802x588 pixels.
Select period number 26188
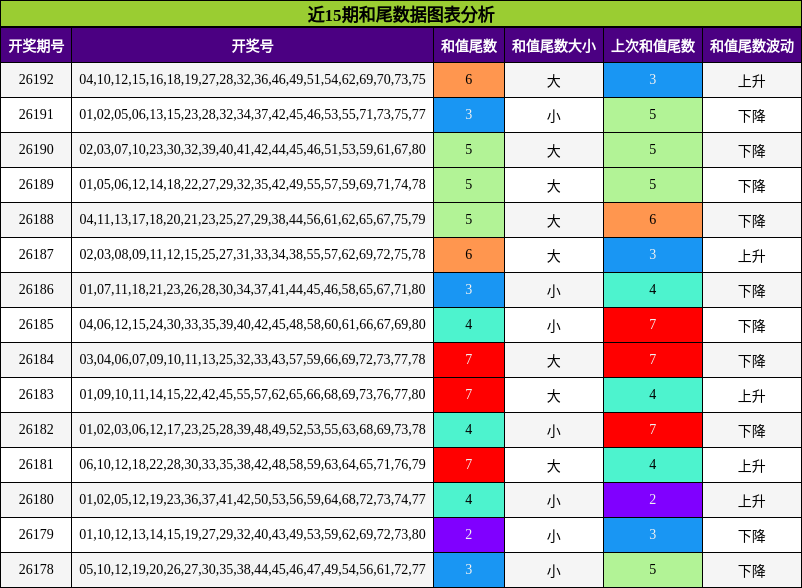(36, 219)
